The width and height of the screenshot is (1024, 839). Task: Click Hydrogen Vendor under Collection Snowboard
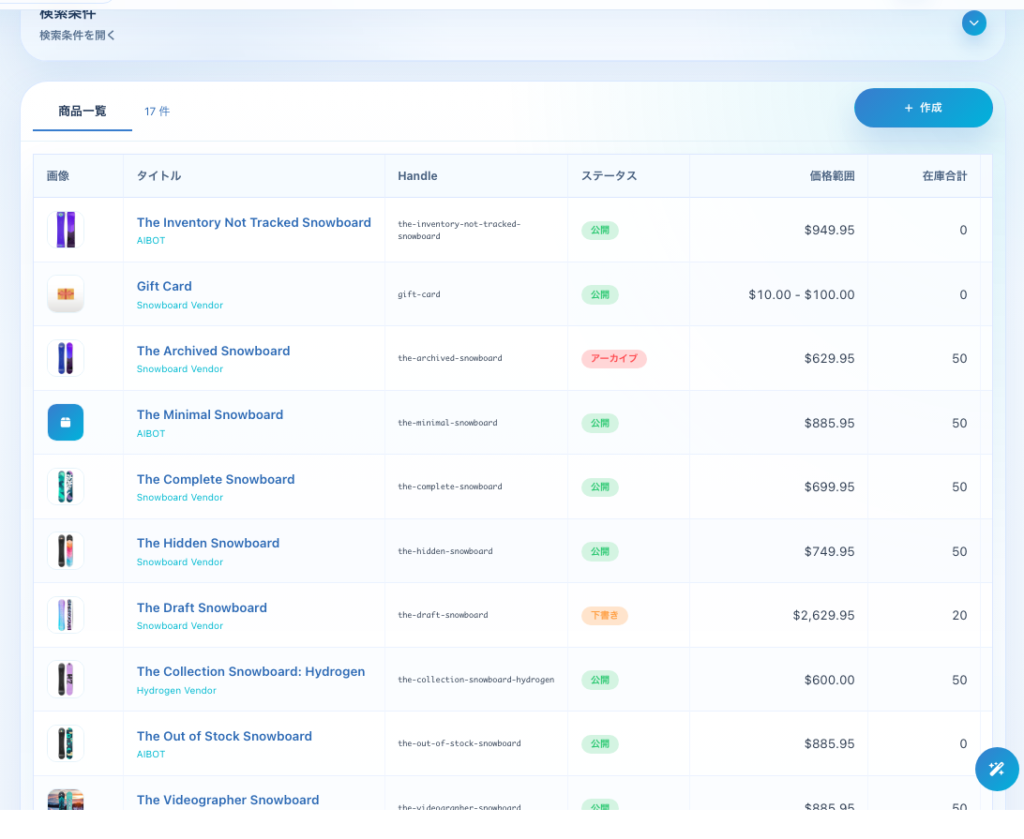[x=176, y=691]
